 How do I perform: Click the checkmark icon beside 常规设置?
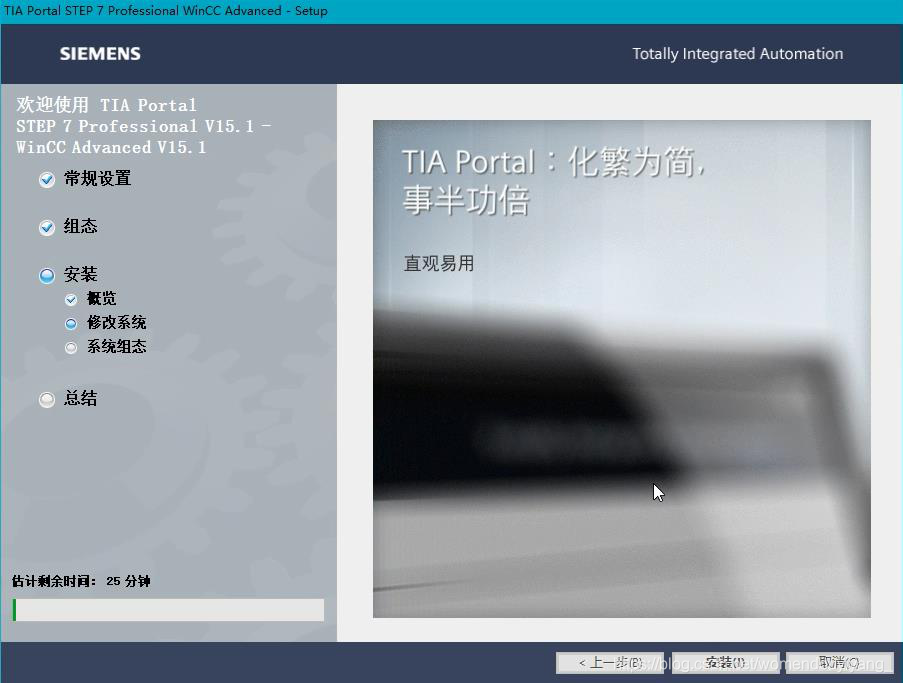[47, 180]
